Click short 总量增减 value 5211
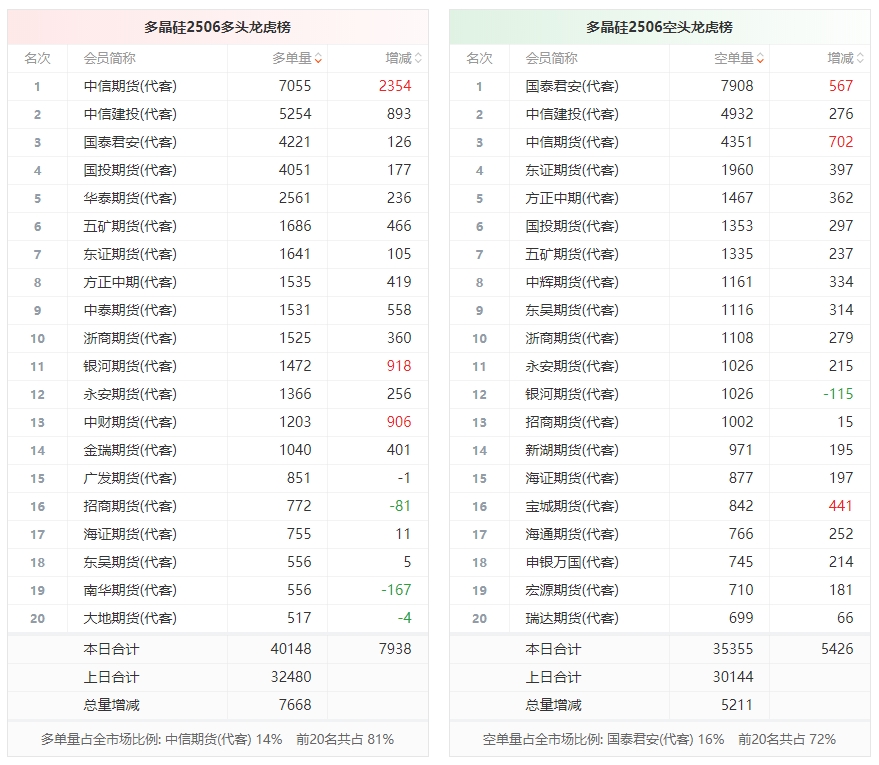 (x=737, y=705)
